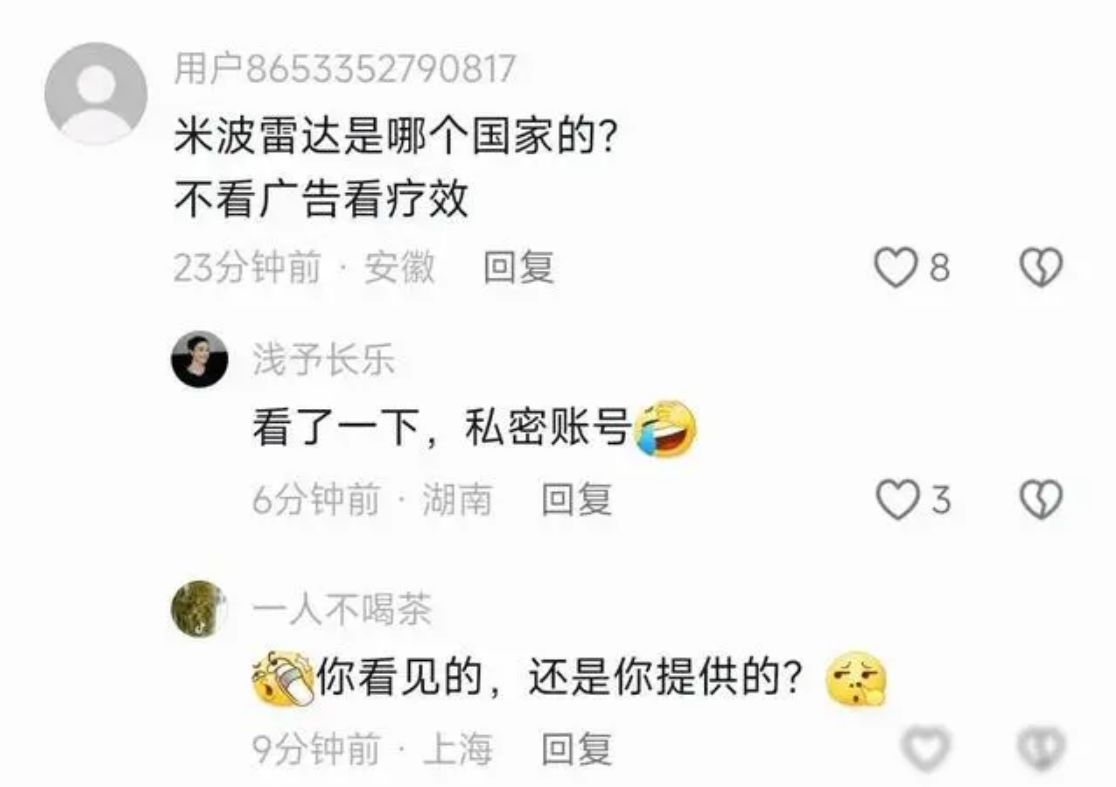Like the comment with 8 likes
Viewport: 1116px width, 787px height.
click(x=895, y=268)
